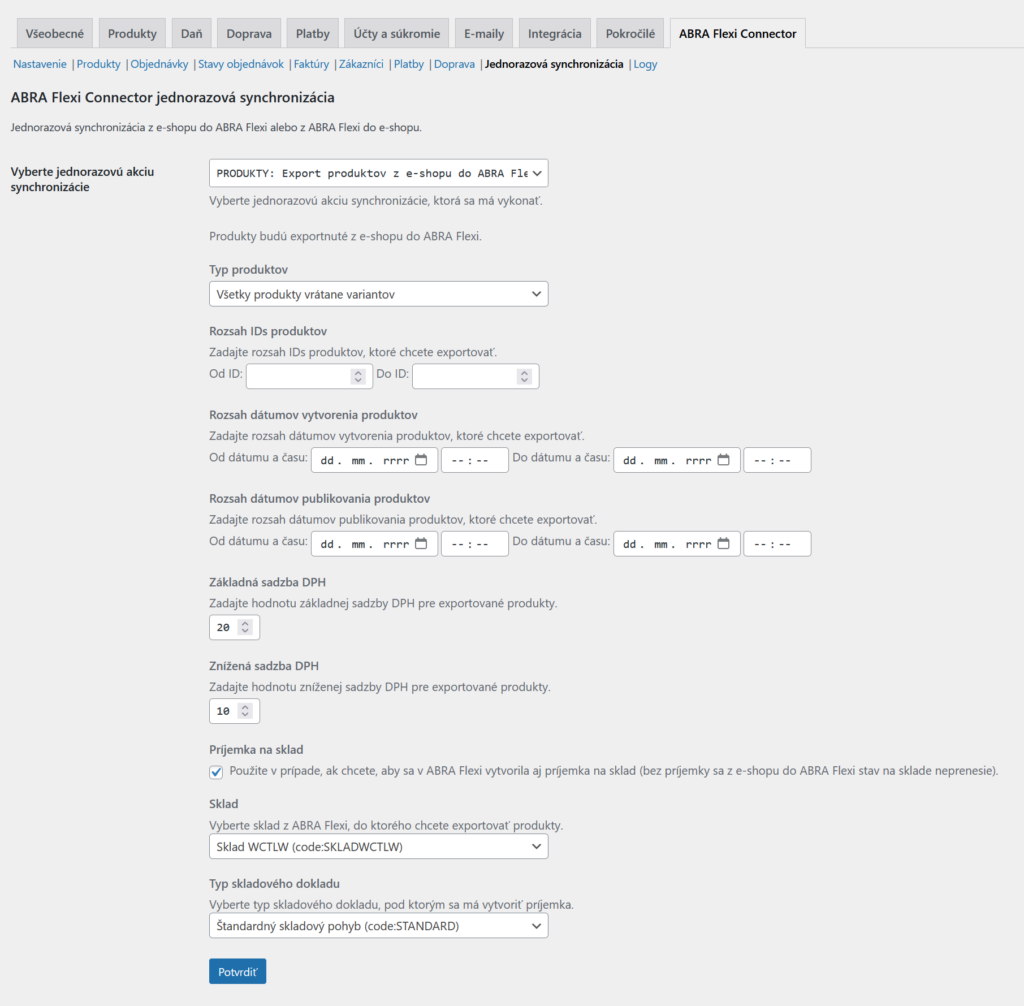Viewport: 1024px width, 1006px height.
Task: Uncheck the Príjemka na sklad checkbox
Action: point(216,771)
